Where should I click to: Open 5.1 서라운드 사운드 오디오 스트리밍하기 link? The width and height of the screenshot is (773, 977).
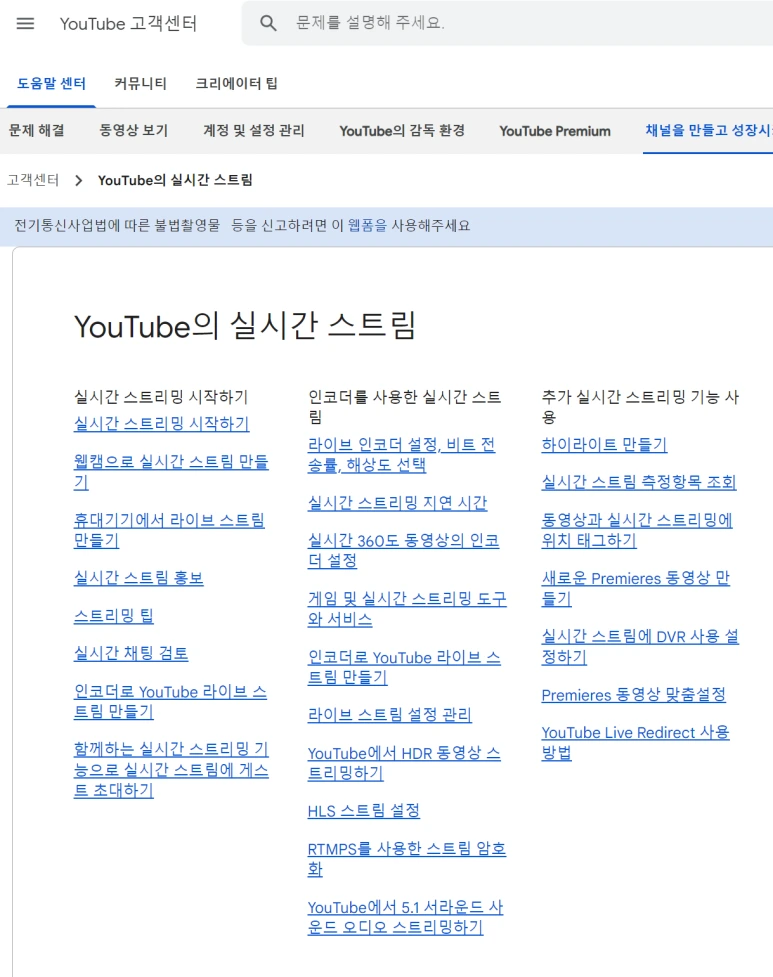[405, 917]
